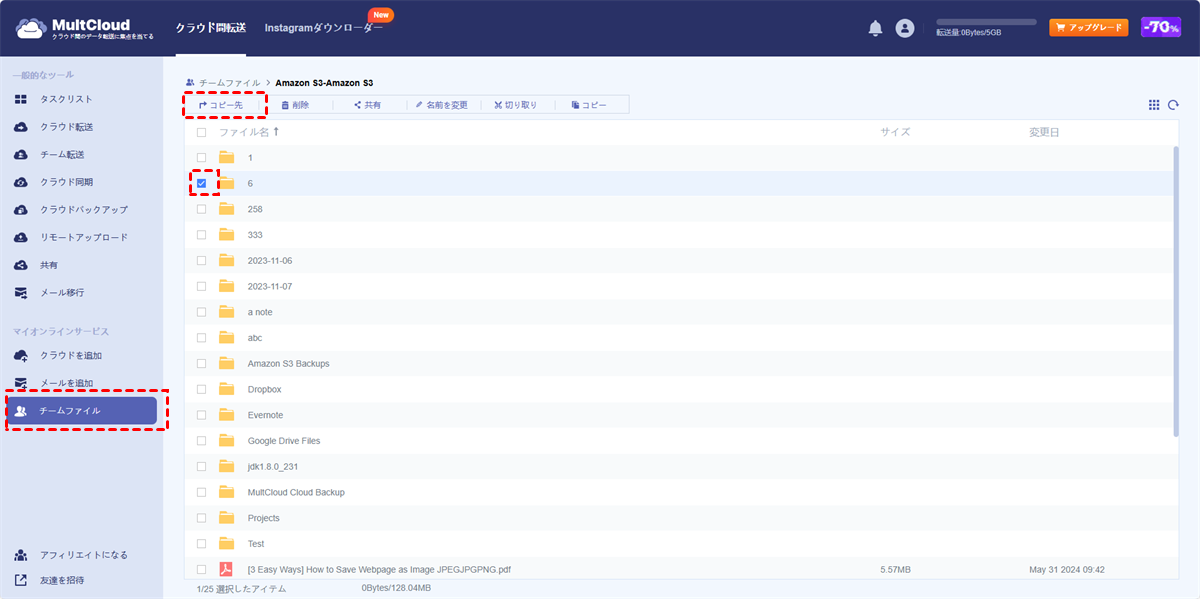
Task: Open the Instagramダウンローダー tab
Action: coord(323,28)
